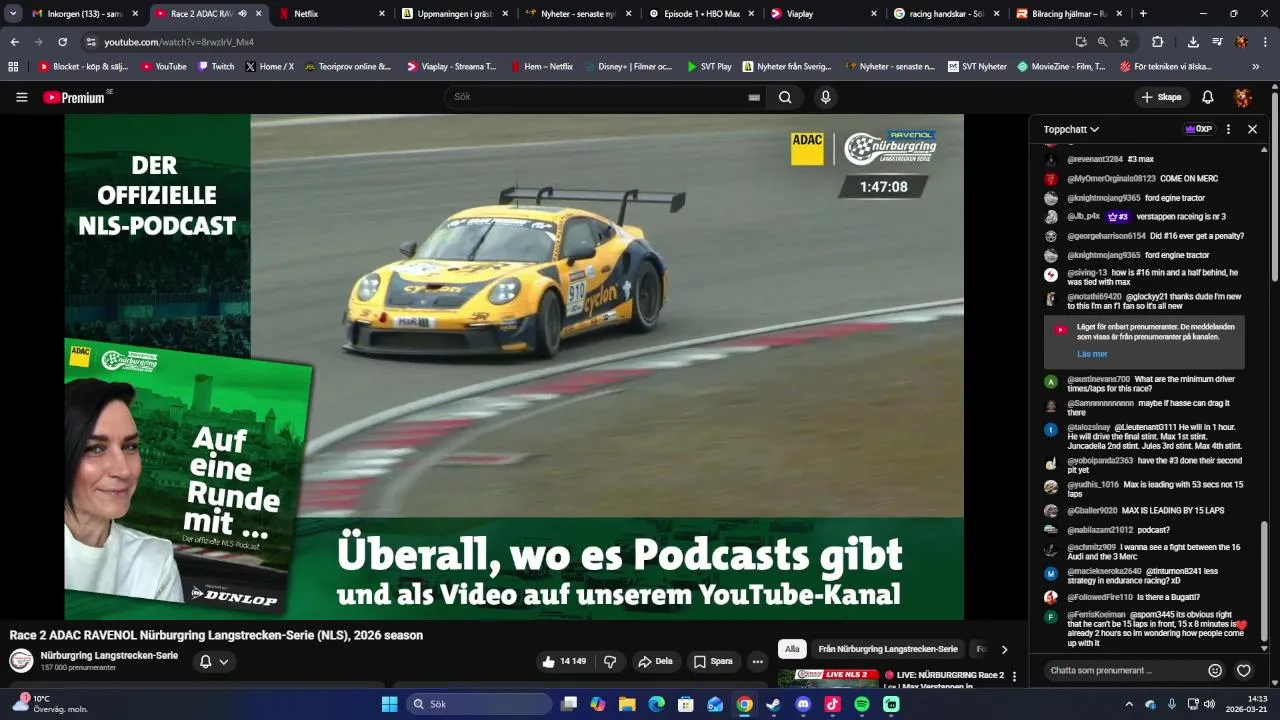Click the search magnifier button on YouTube
This screenshot has height=720, width=1280.
point(785,97)
